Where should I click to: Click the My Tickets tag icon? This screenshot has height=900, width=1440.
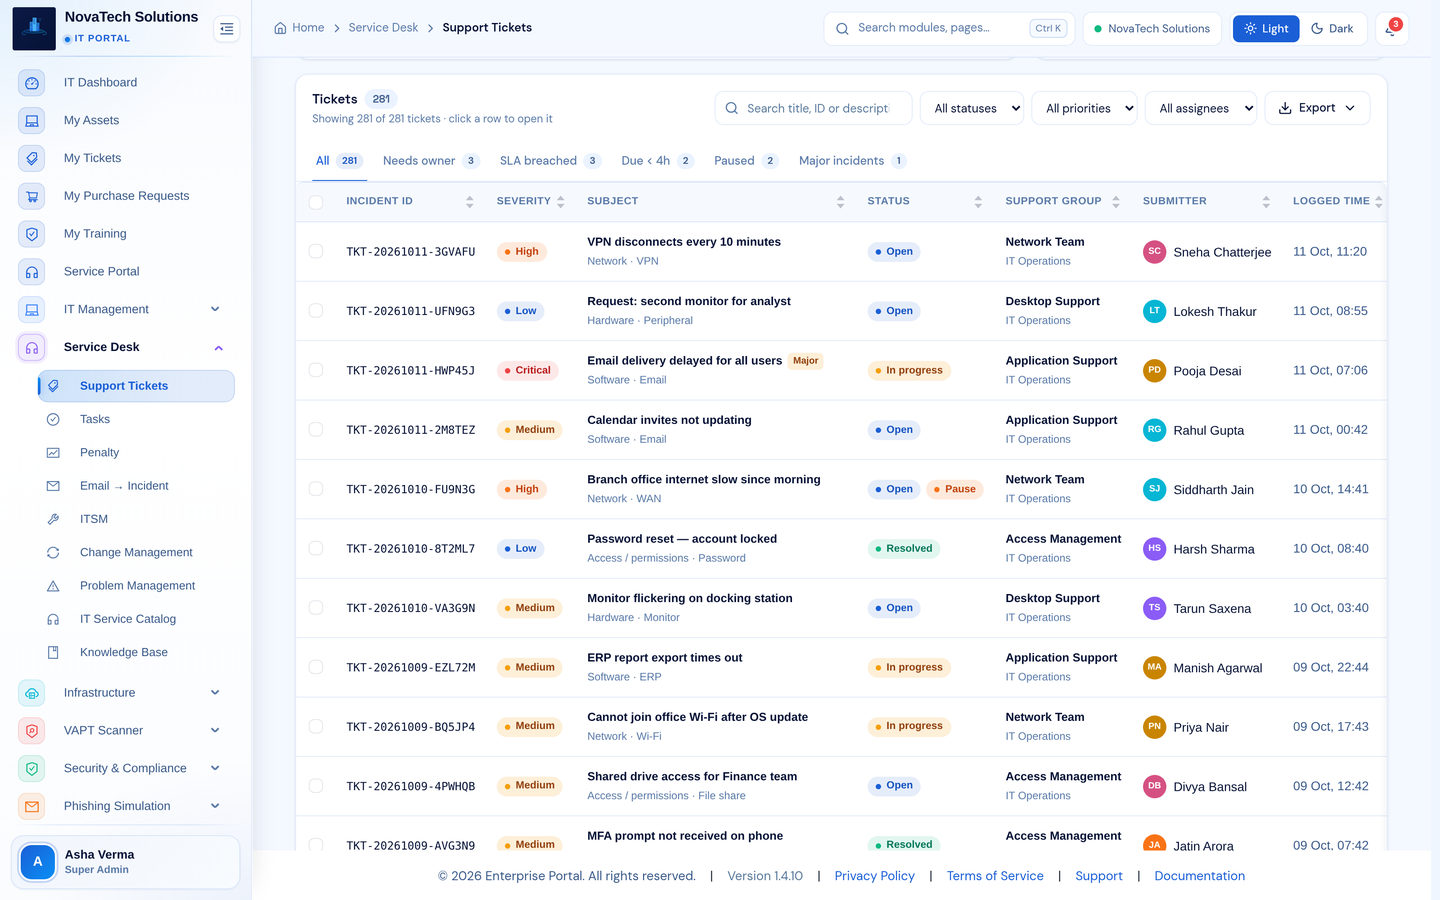tap(32, 158)
